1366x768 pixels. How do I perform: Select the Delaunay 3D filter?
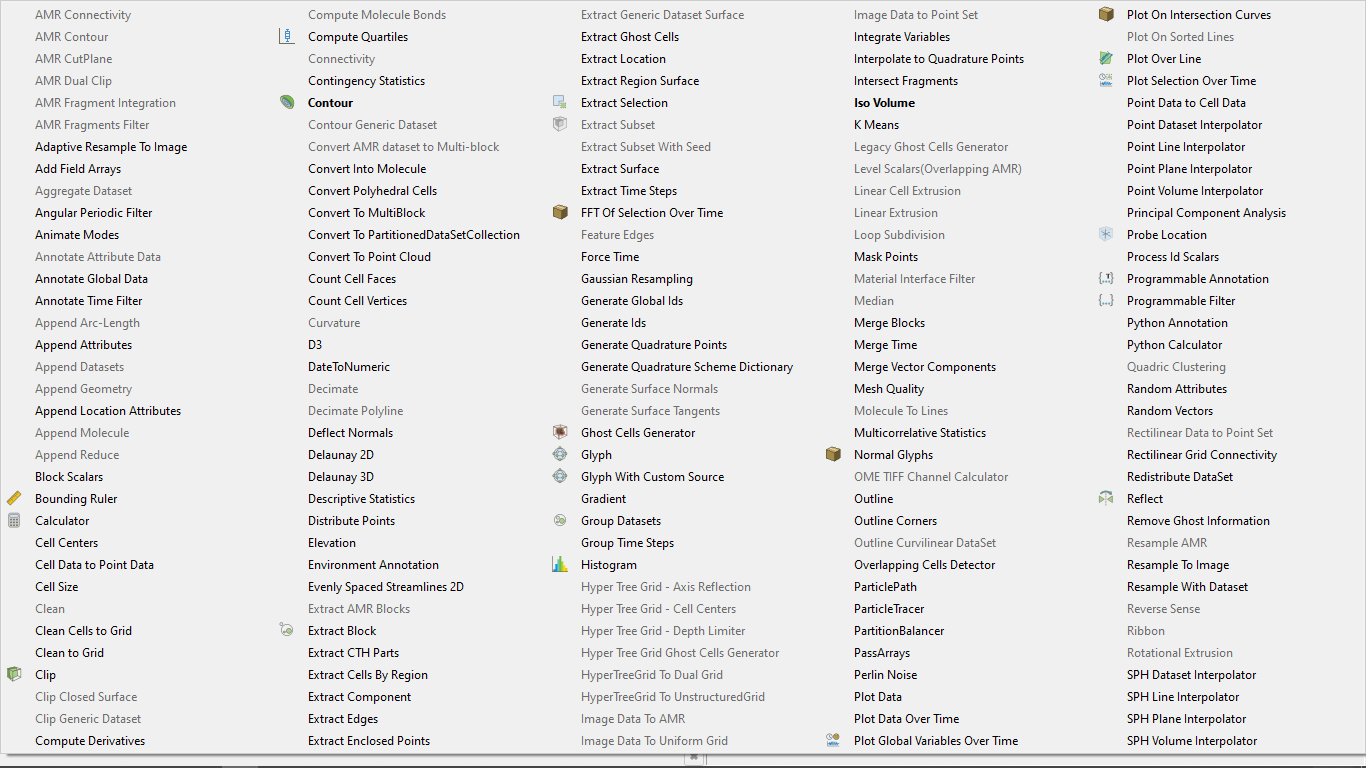pos(341,477)
